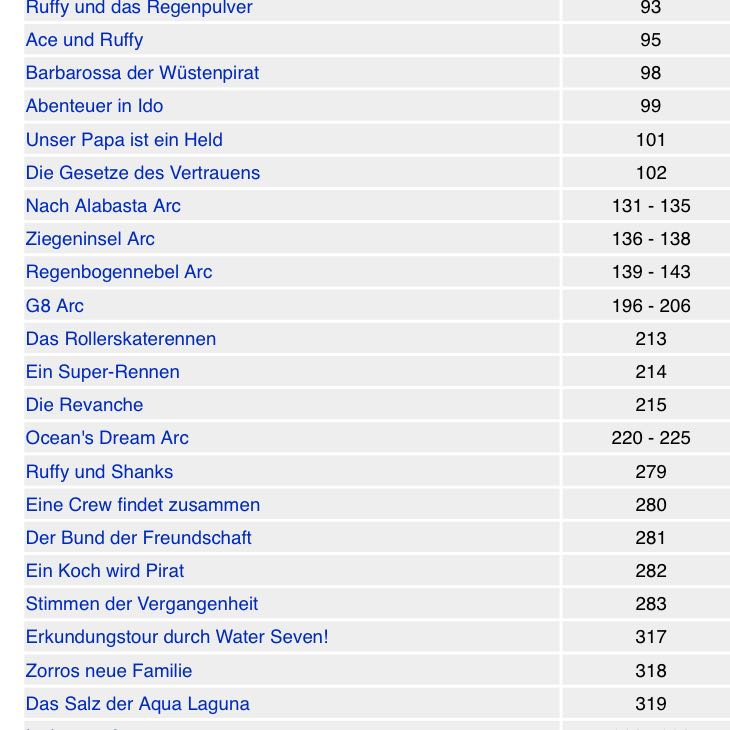Select 'Das Rollerskaterennen' episode link
The width and height of the screenshot is (730, 730).
point(121,339)
